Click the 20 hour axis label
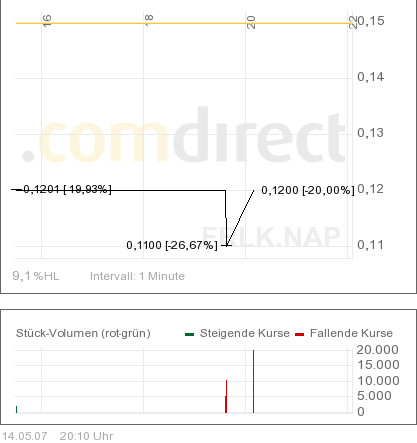Screen dimensions: 417x443 [x=251, y=22]
